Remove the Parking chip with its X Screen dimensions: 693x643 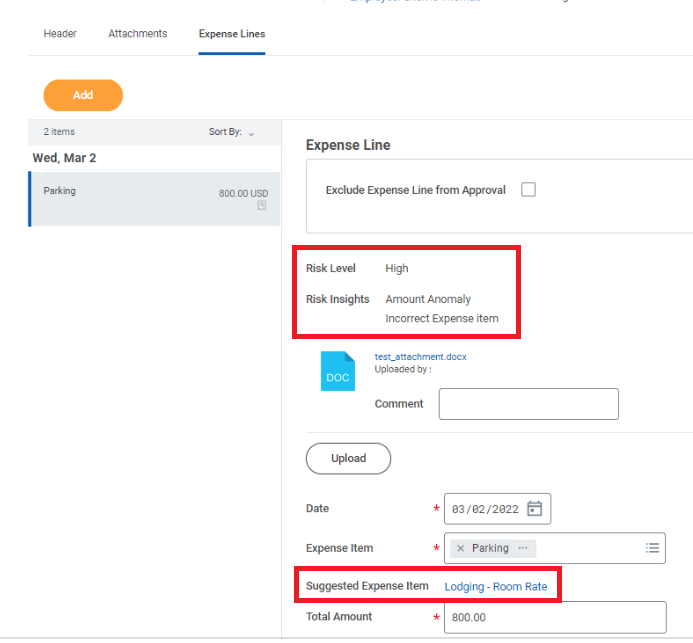click(460, 548)
